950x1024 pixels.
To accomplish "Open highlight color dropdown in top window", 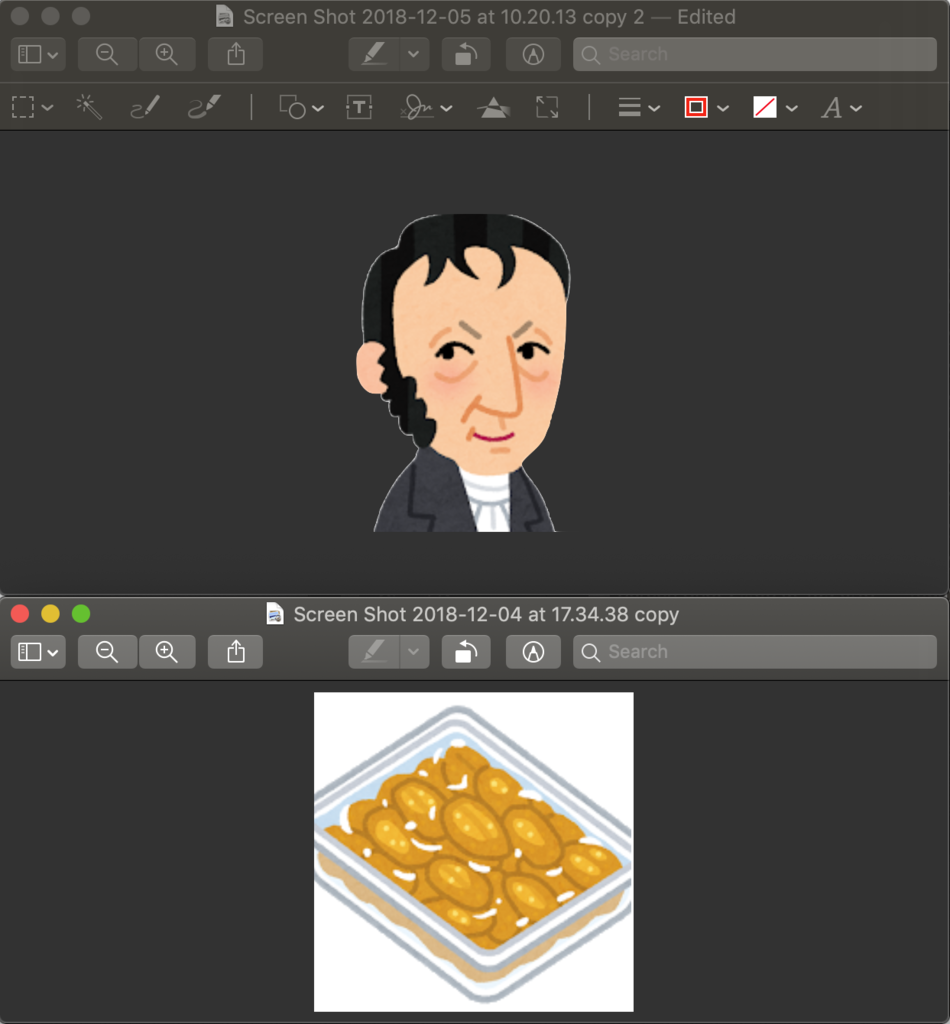I will (414, 54).
